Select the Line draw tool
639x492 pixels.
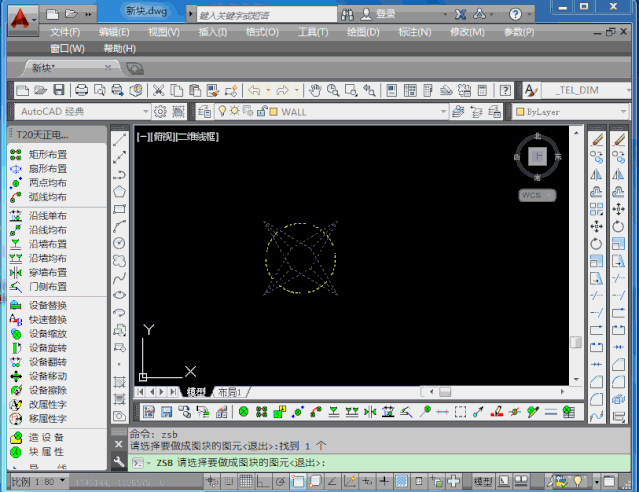[x=119, y=140]
